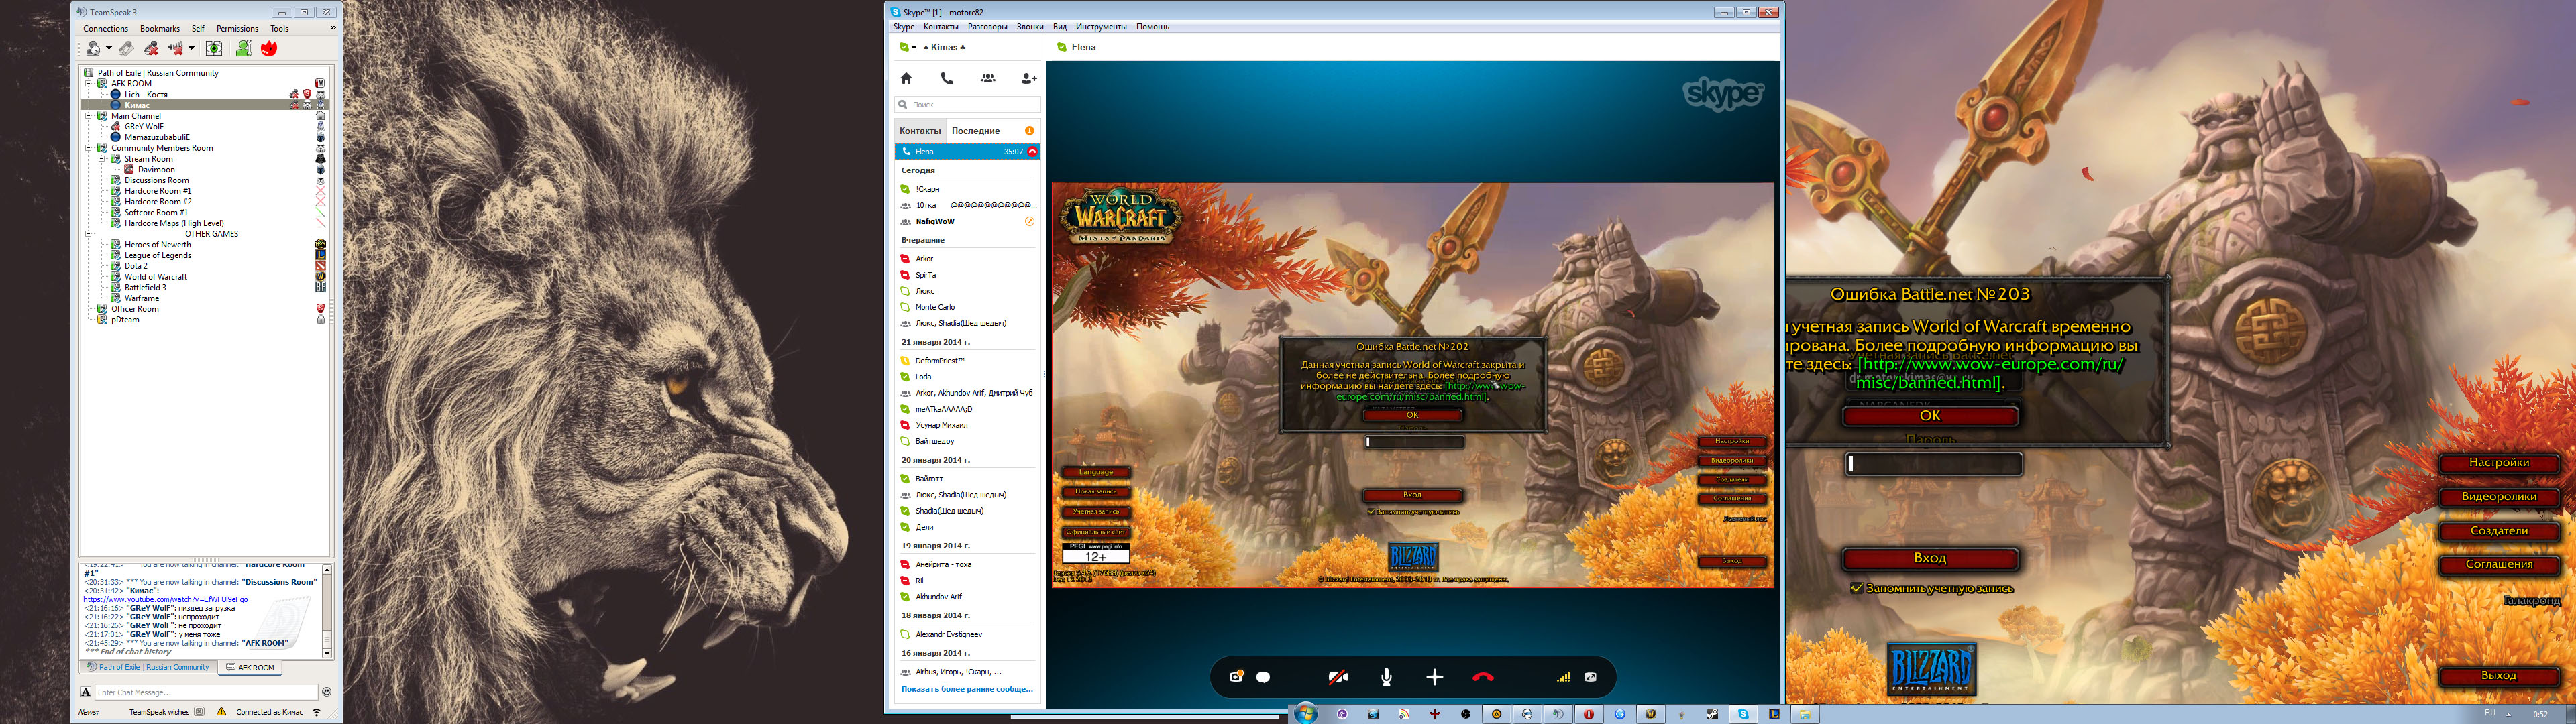The width and height of the screenshot is (2576, 724).
Task: Select the Warframe channel in TeamSpeak
Action: point(141,298)
